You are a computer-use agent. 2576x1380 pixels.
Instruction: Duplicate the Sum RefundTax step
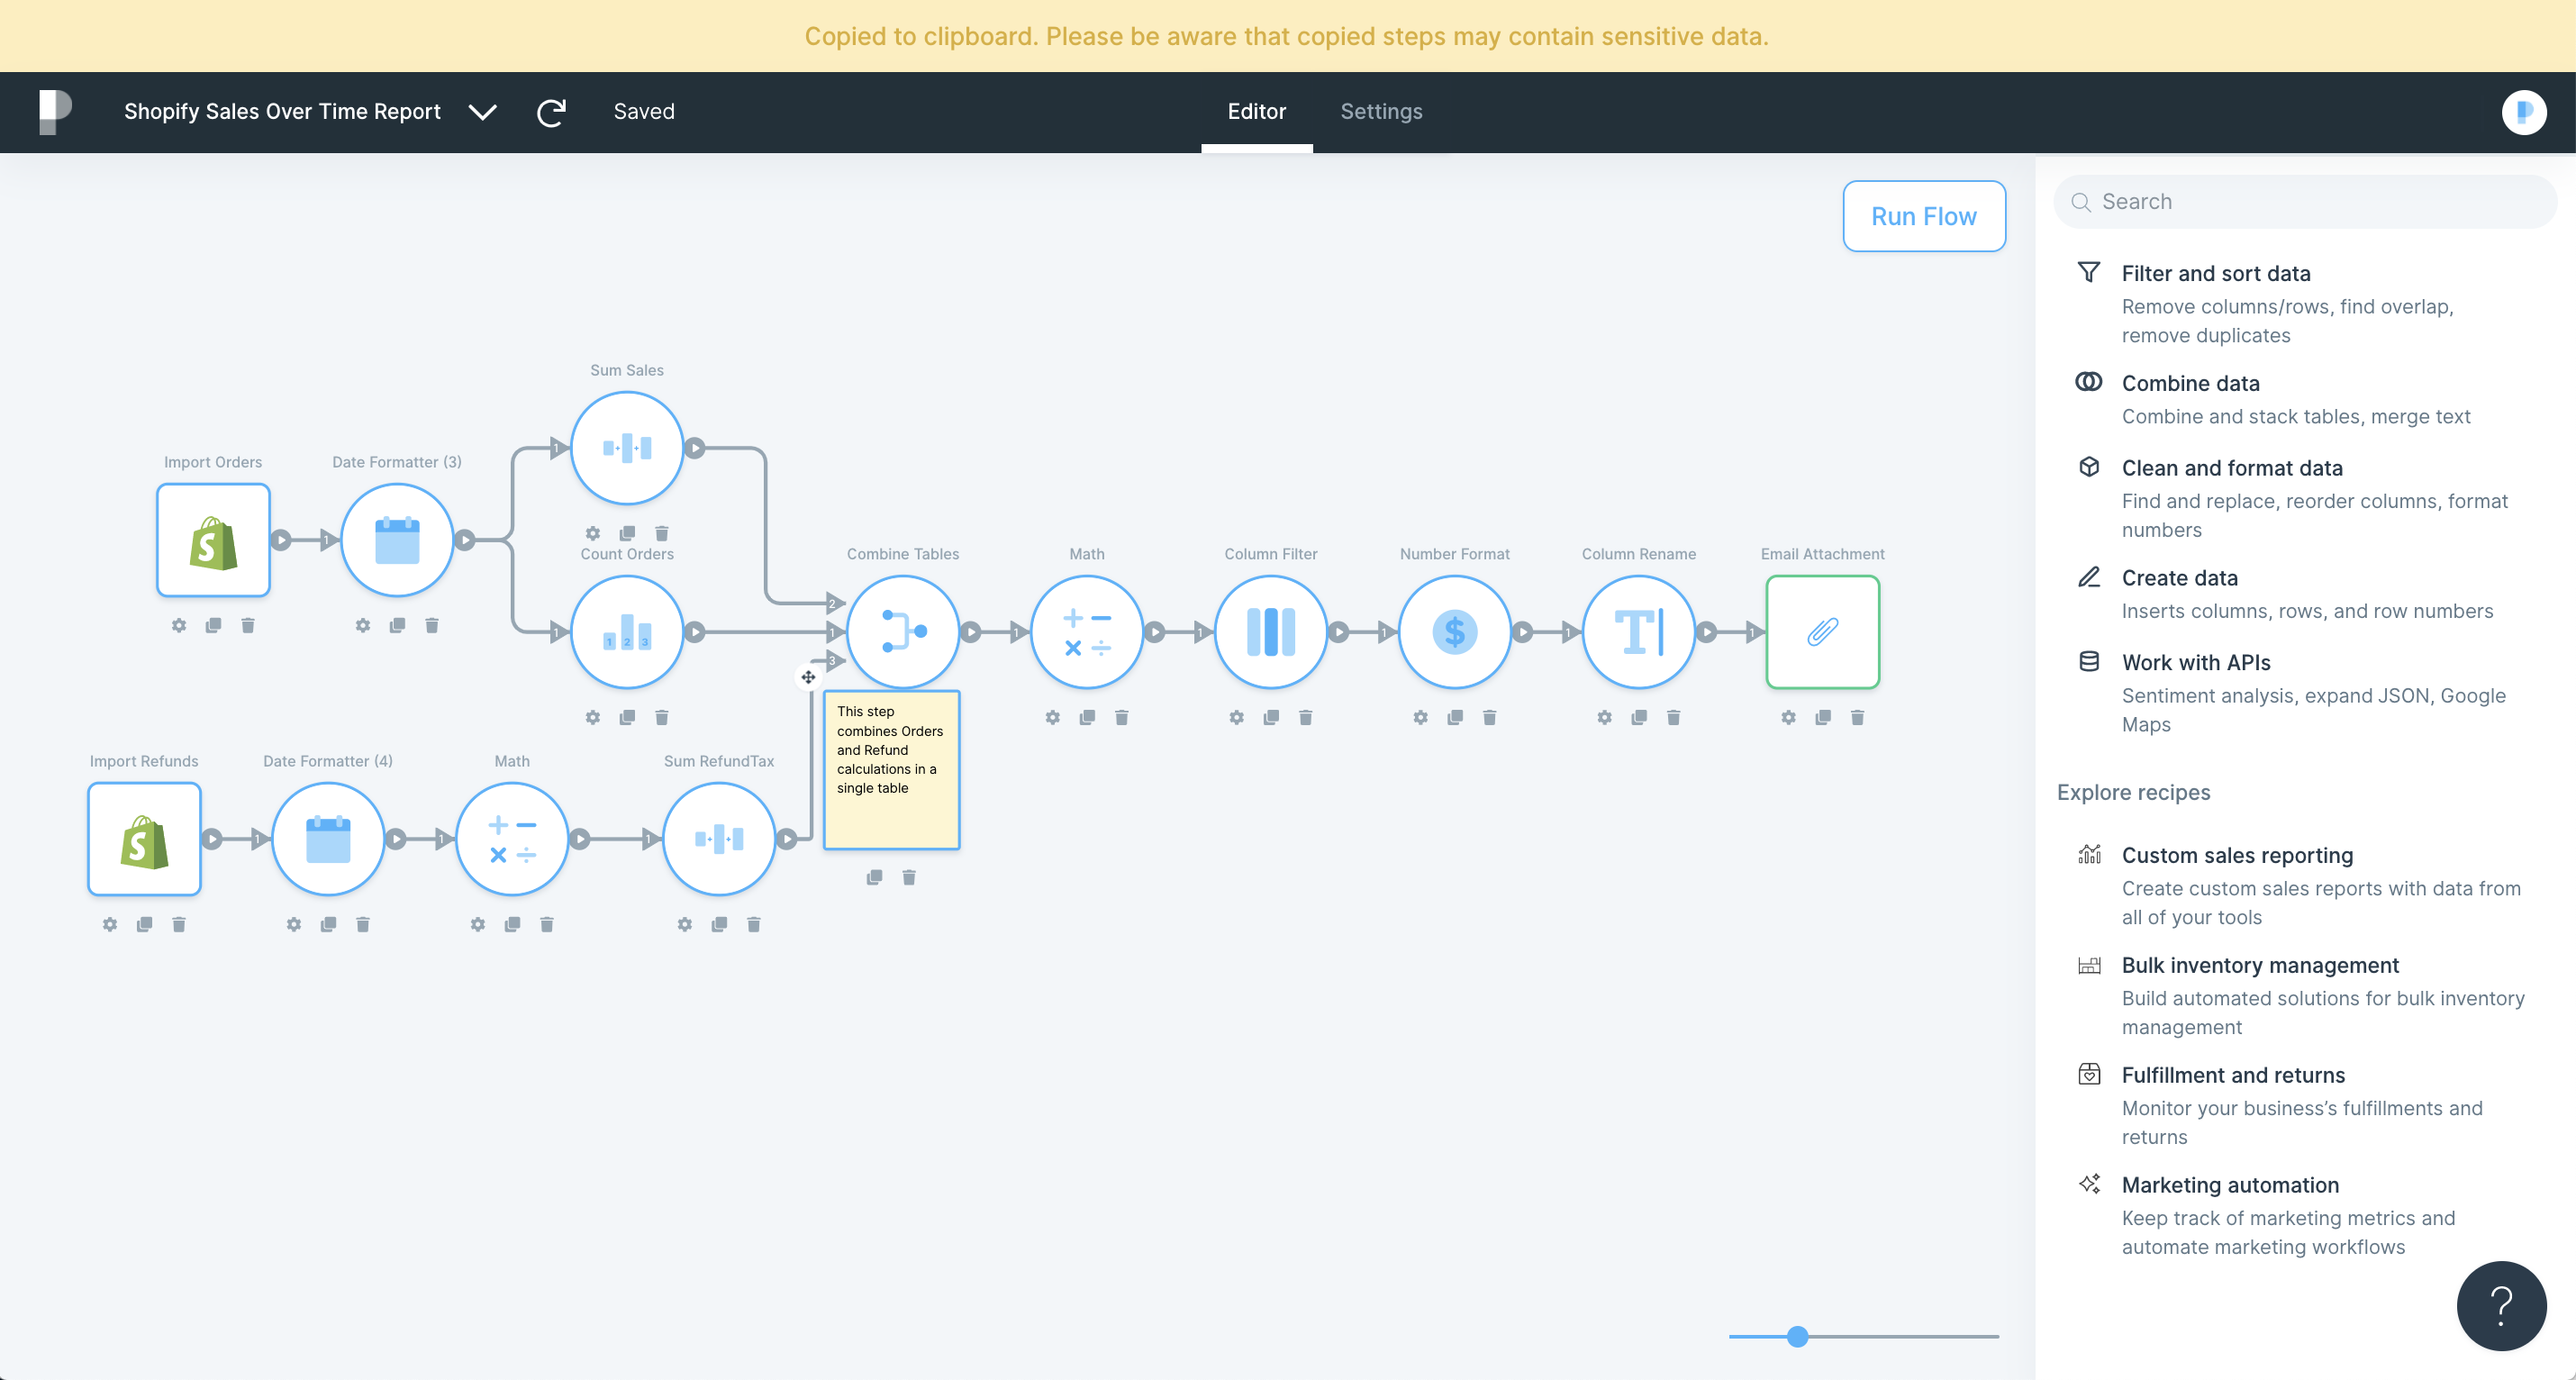tap(719, 924)
